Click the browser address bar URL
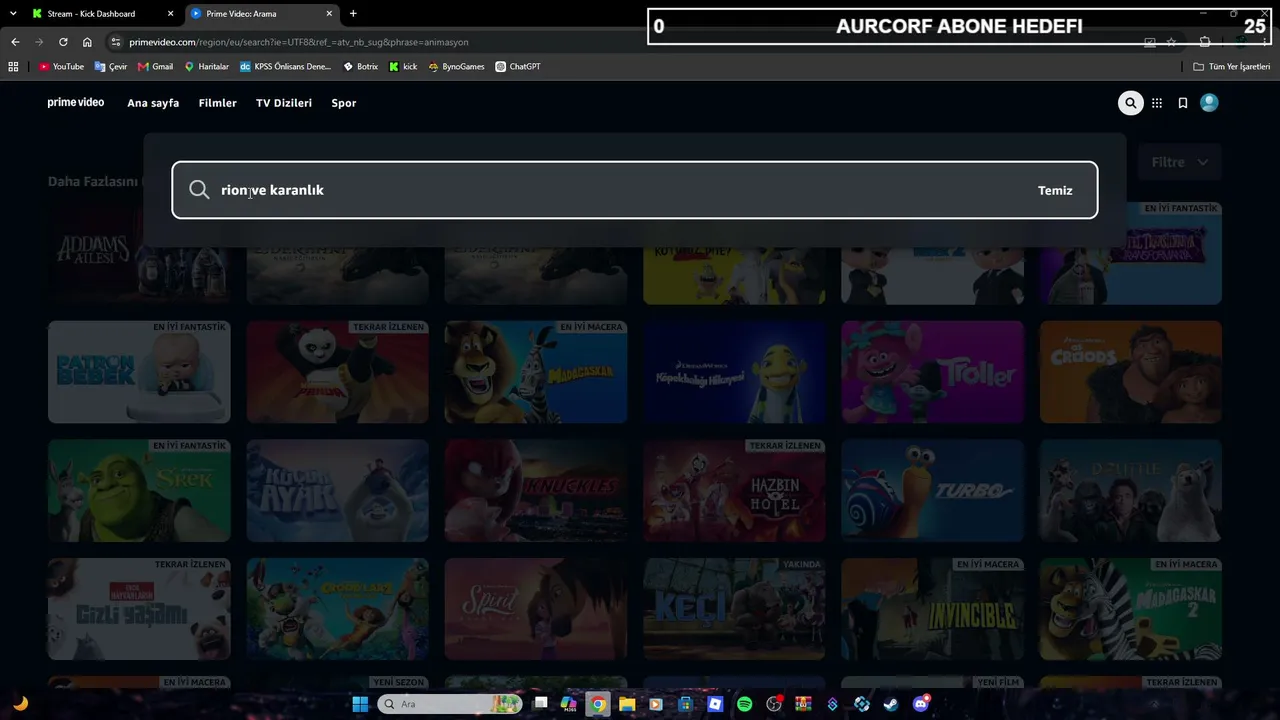 [299, 42]
